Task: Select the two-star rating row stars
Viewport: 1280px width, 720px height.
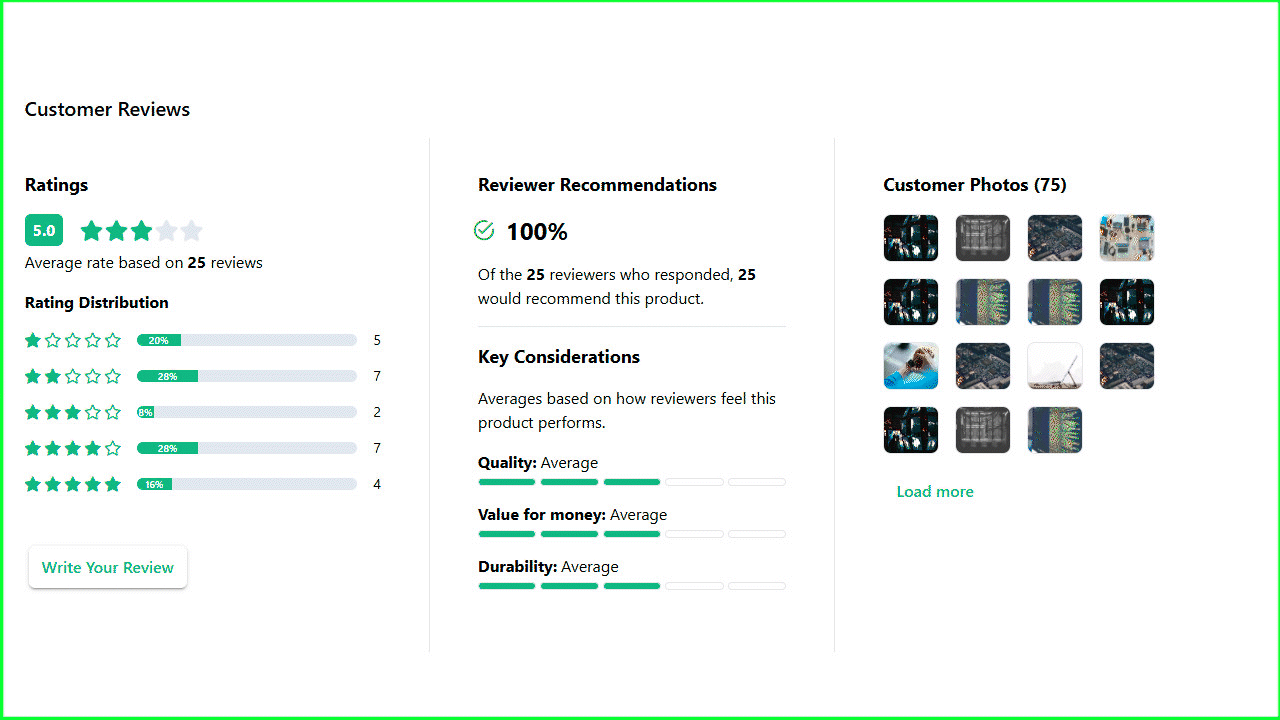Action: [73, 376]
